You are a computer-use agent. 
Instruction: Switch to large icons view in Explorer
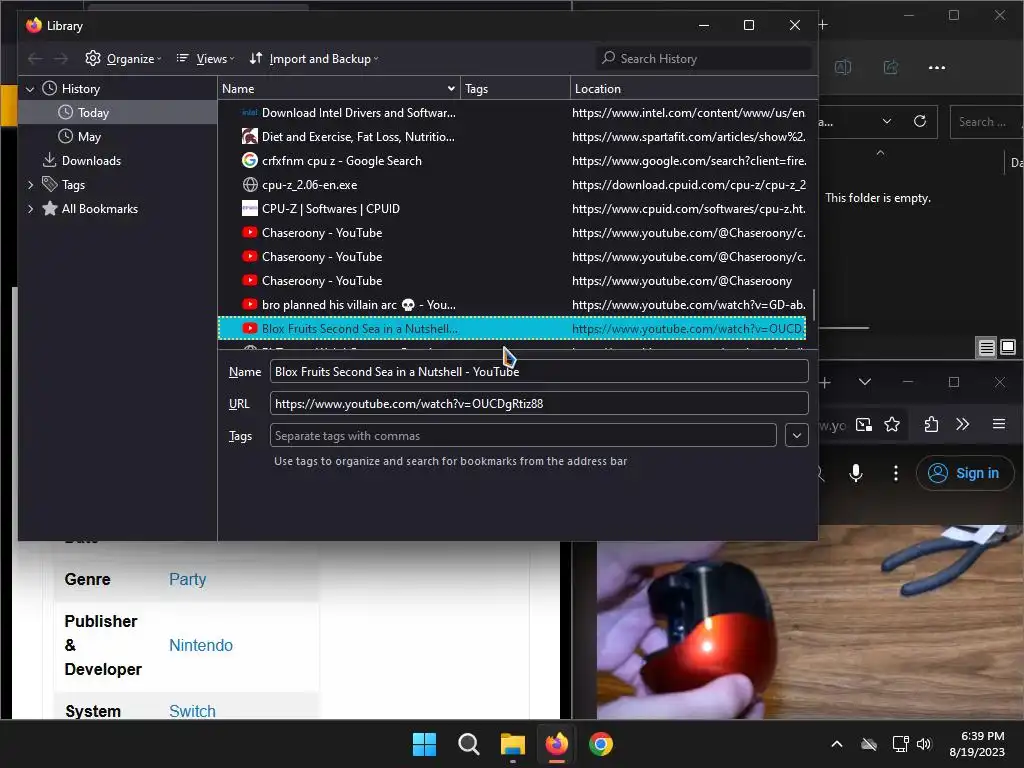(x=1008, y=347)
